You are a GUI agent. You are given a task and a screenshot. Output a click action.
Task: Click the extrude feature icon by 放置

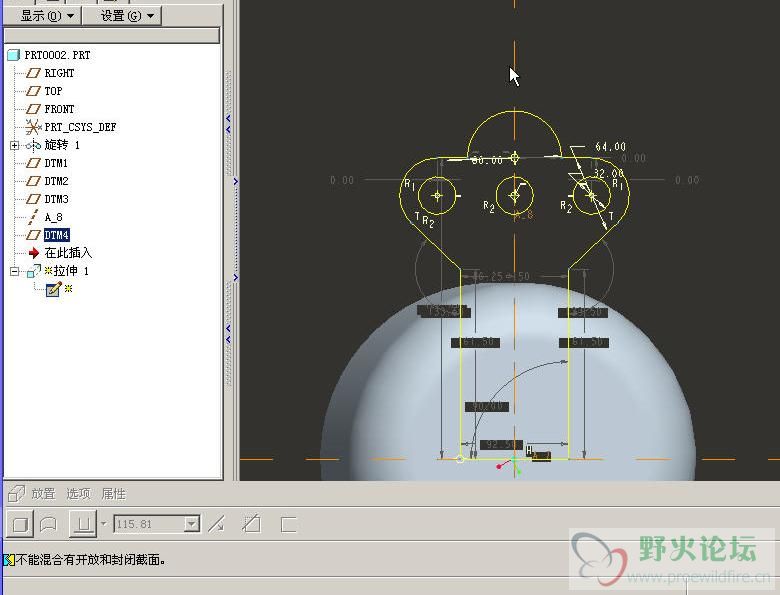click(16, 494)
